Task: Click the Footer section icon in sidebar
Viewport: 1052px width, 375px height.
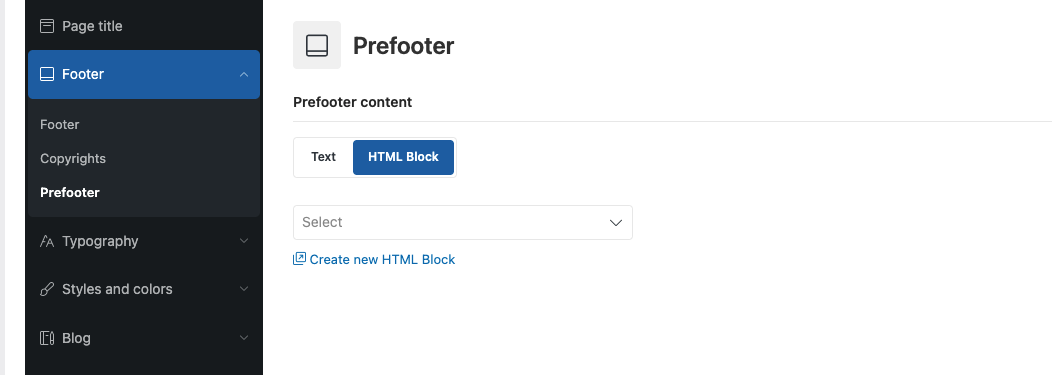Action: [x=46, y=74]
